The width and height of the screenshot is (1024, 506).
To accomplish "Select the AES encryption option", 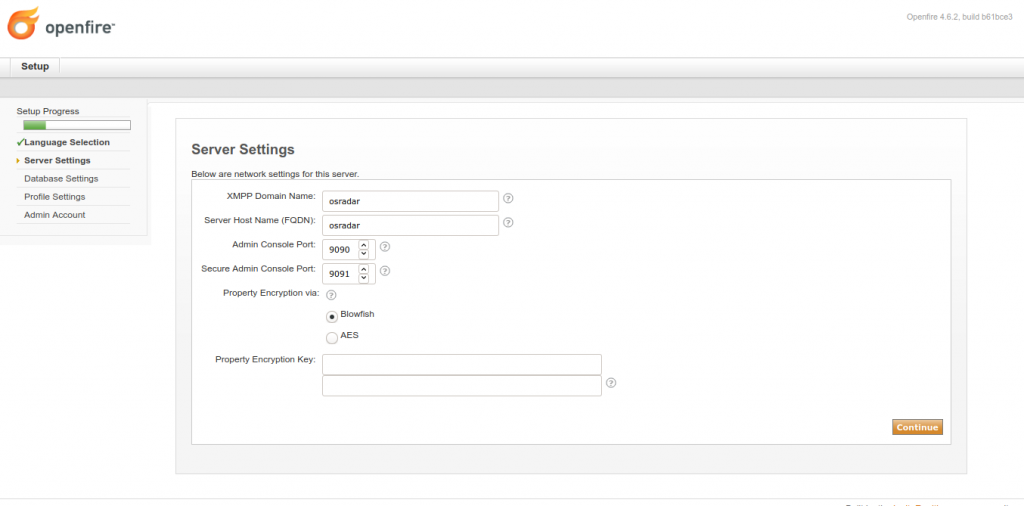I will click(332, 338).
